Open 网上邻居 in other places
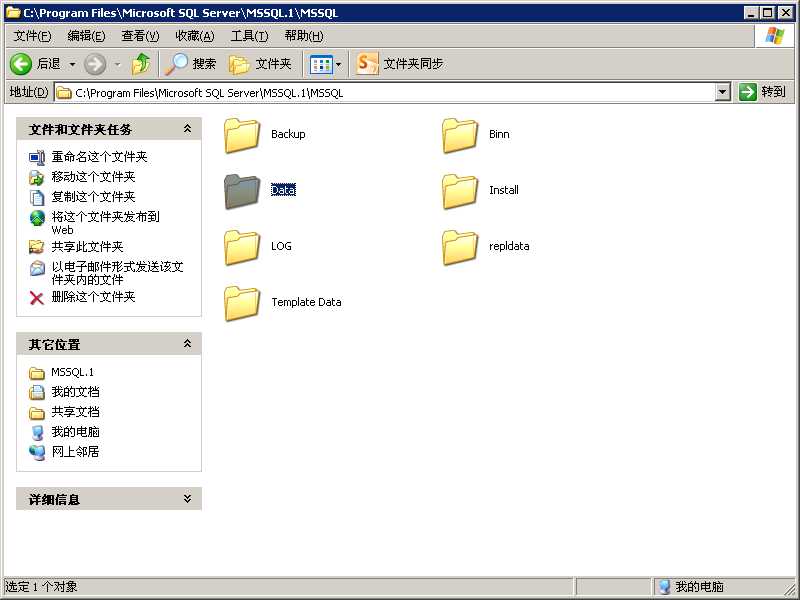The height and width of the screenshot is (600, 800). [75, 452]
